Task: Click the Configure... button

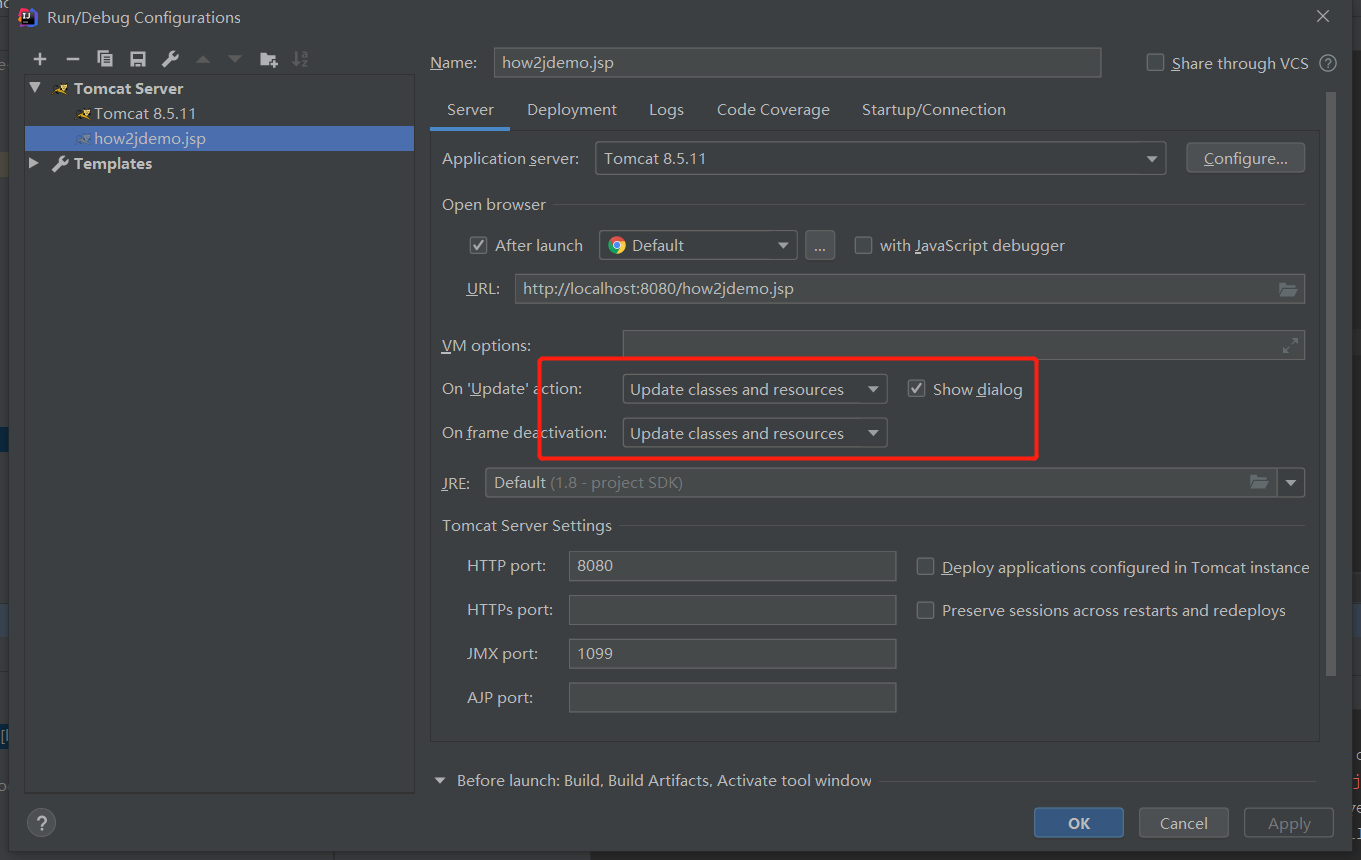Action: [x=1245, y=158]
